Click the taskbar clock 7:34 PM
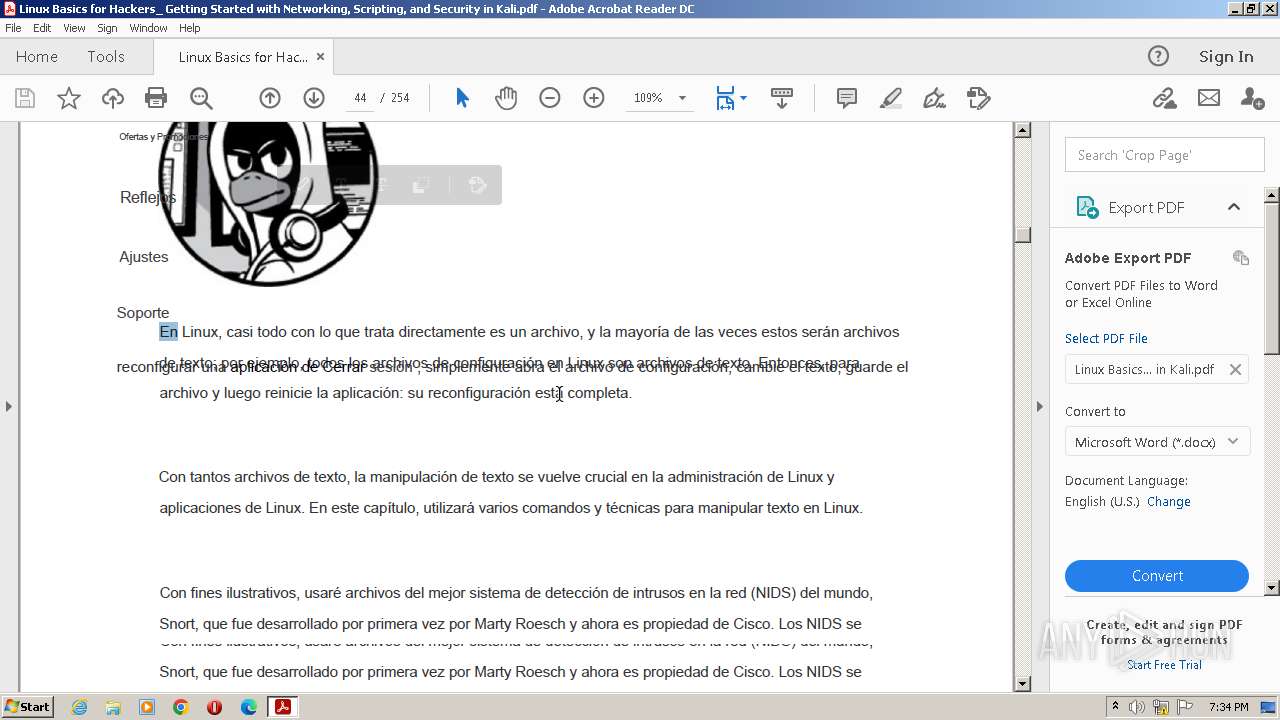The width and height of the screenshot is (1280, 720). [x=1228, y=707]
